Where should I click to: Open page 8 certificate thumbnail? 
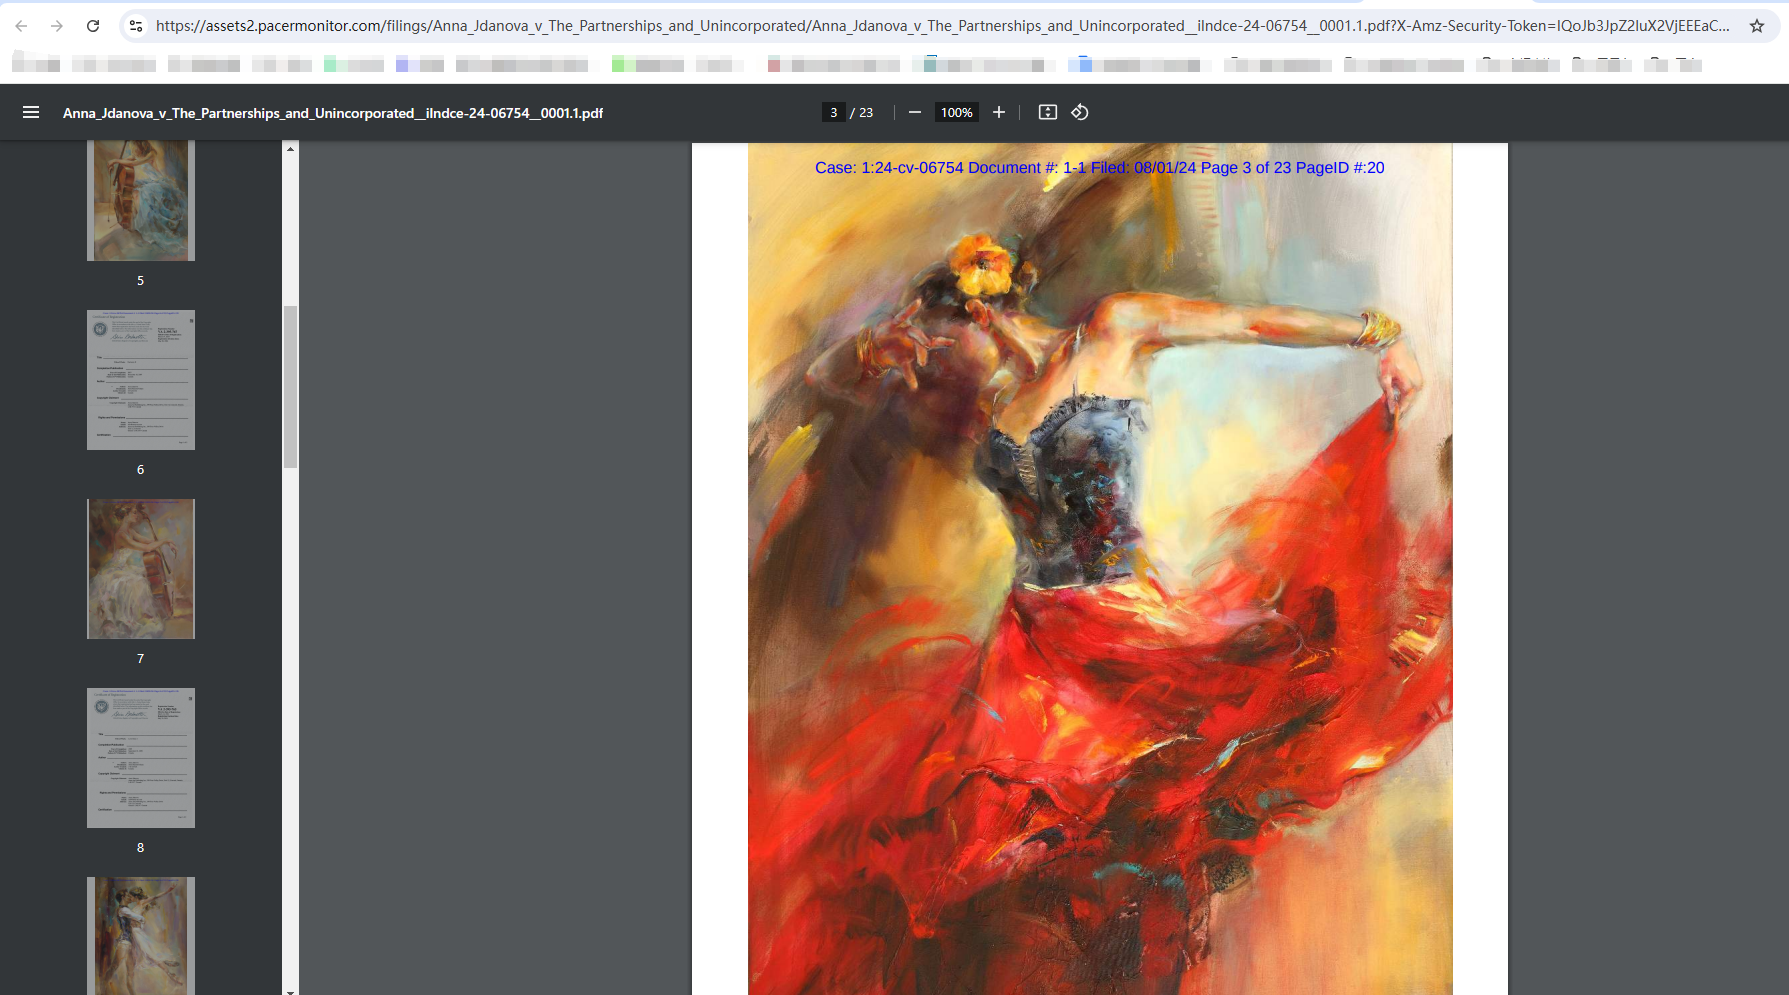140,757
